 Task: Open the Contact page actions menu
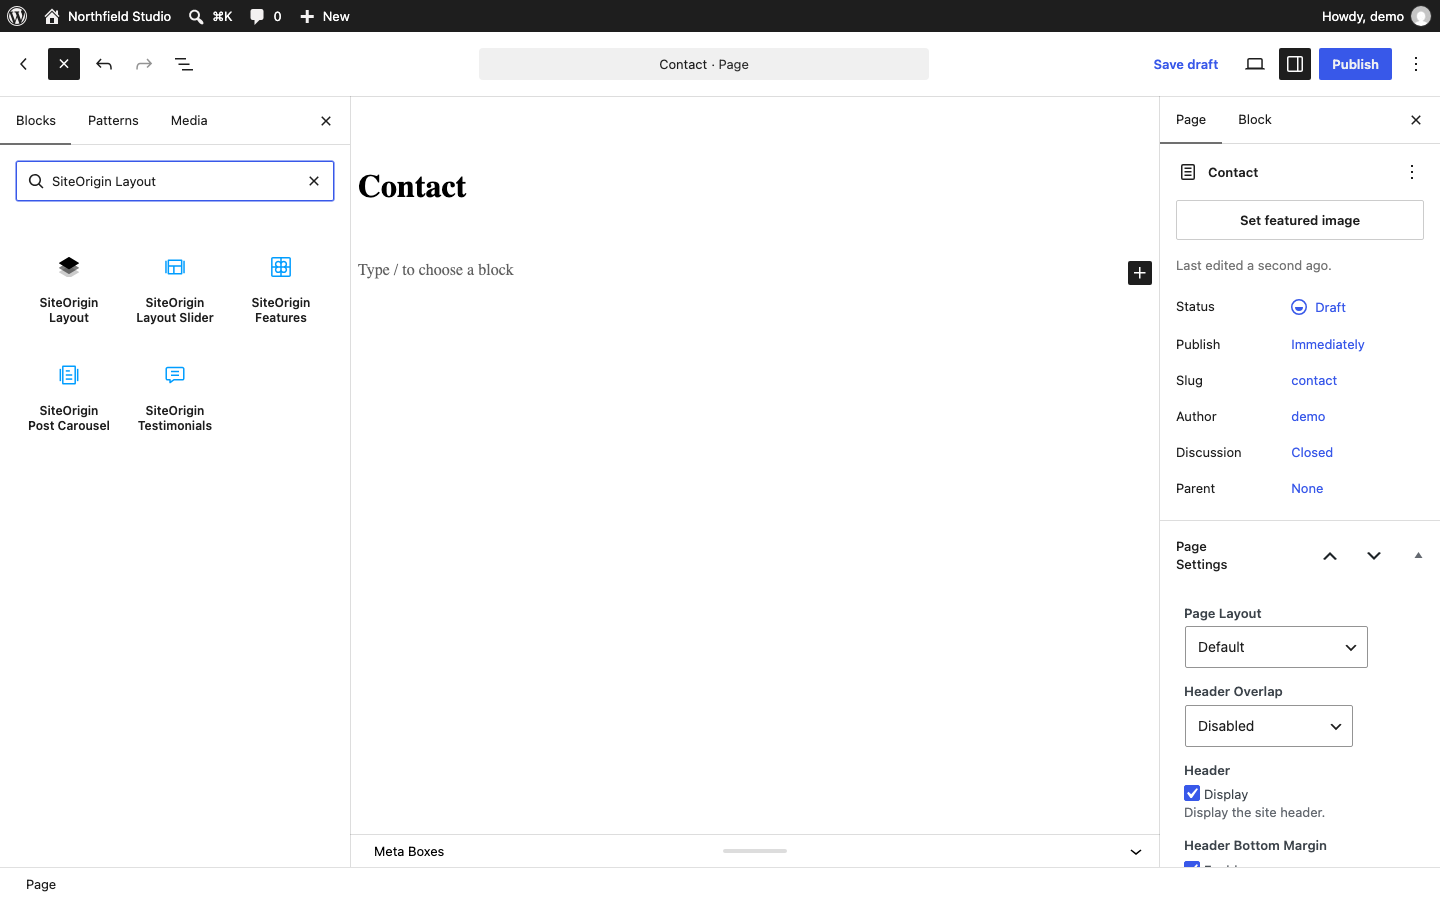[1412, 172]
